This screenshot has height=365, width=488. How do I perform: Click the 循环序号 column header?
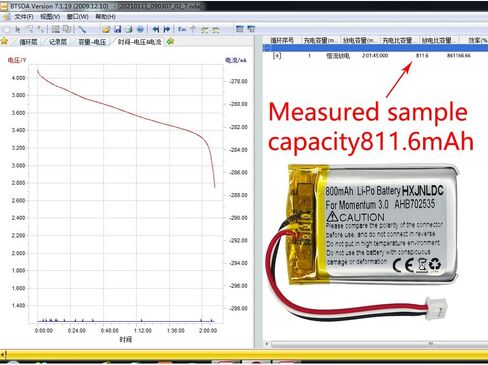(x=282, y=40)
